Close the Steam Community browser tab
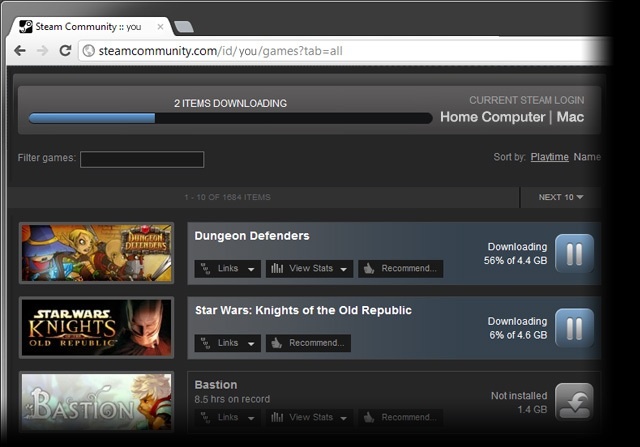Image resolution: width=640 pixels, height=447 pixels. [160, 26]
